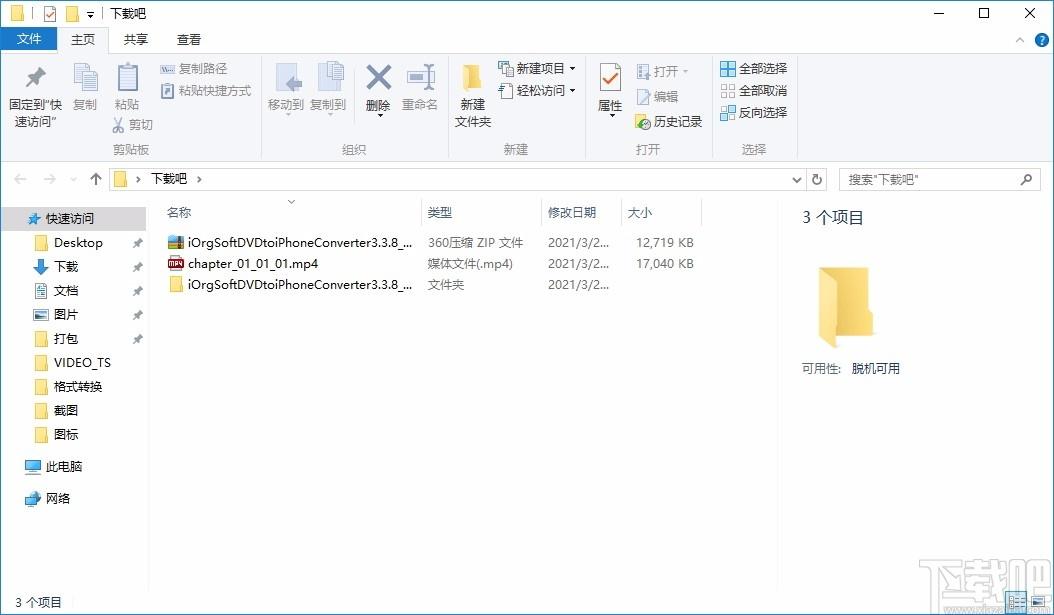
Task: Switch to the 主页 (Home) tab
Action: click(x=83, y=40)
